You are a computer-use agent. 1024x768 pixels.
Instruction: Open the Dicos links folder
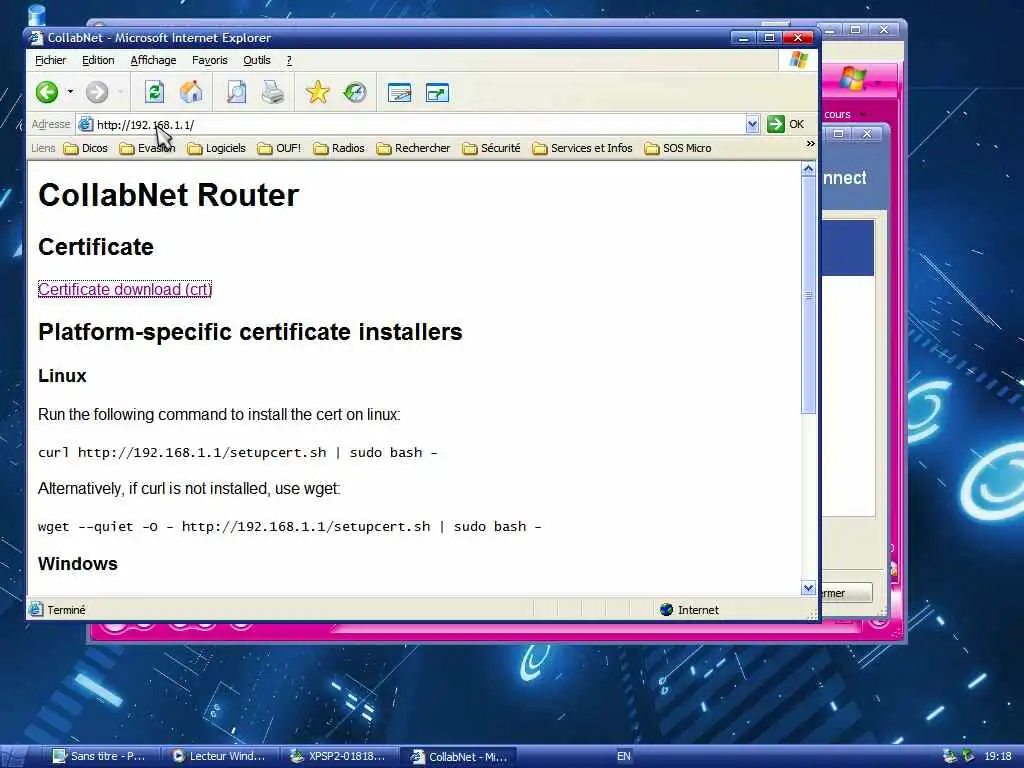[86, 148]
